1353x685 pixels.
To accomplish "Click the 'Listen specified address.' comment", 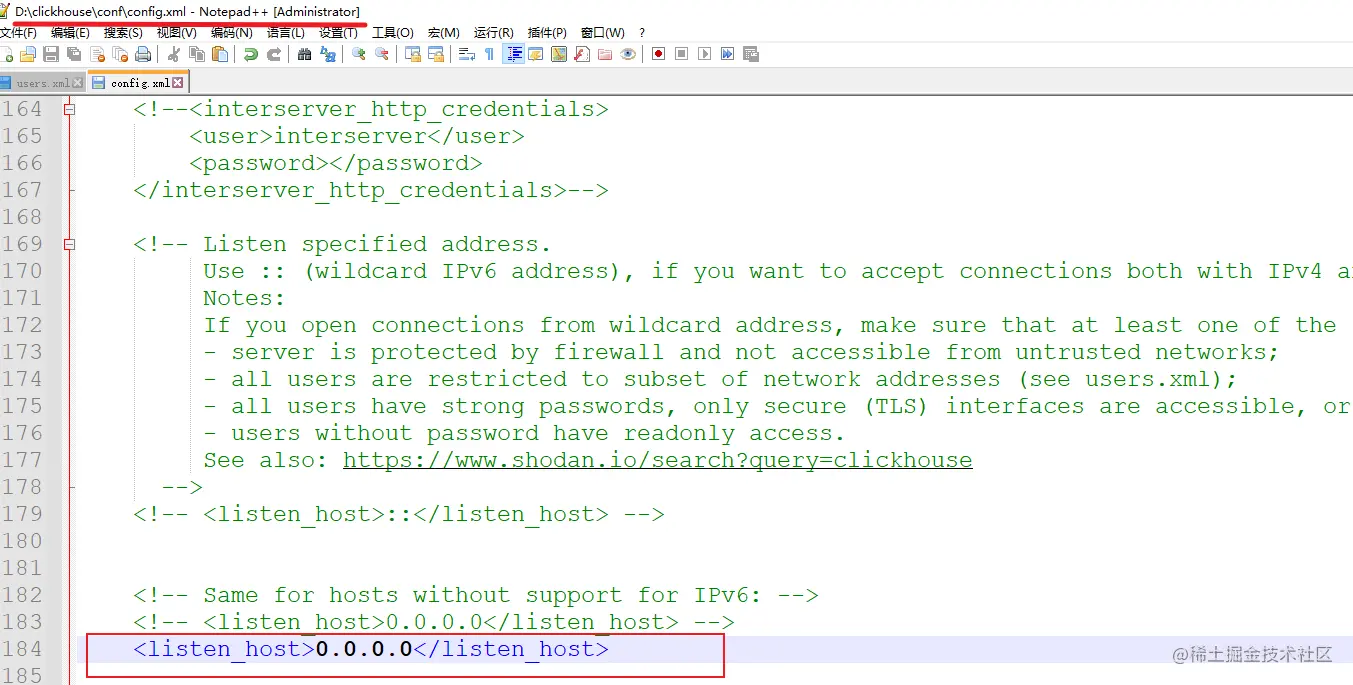I will [x=377, y=244].
